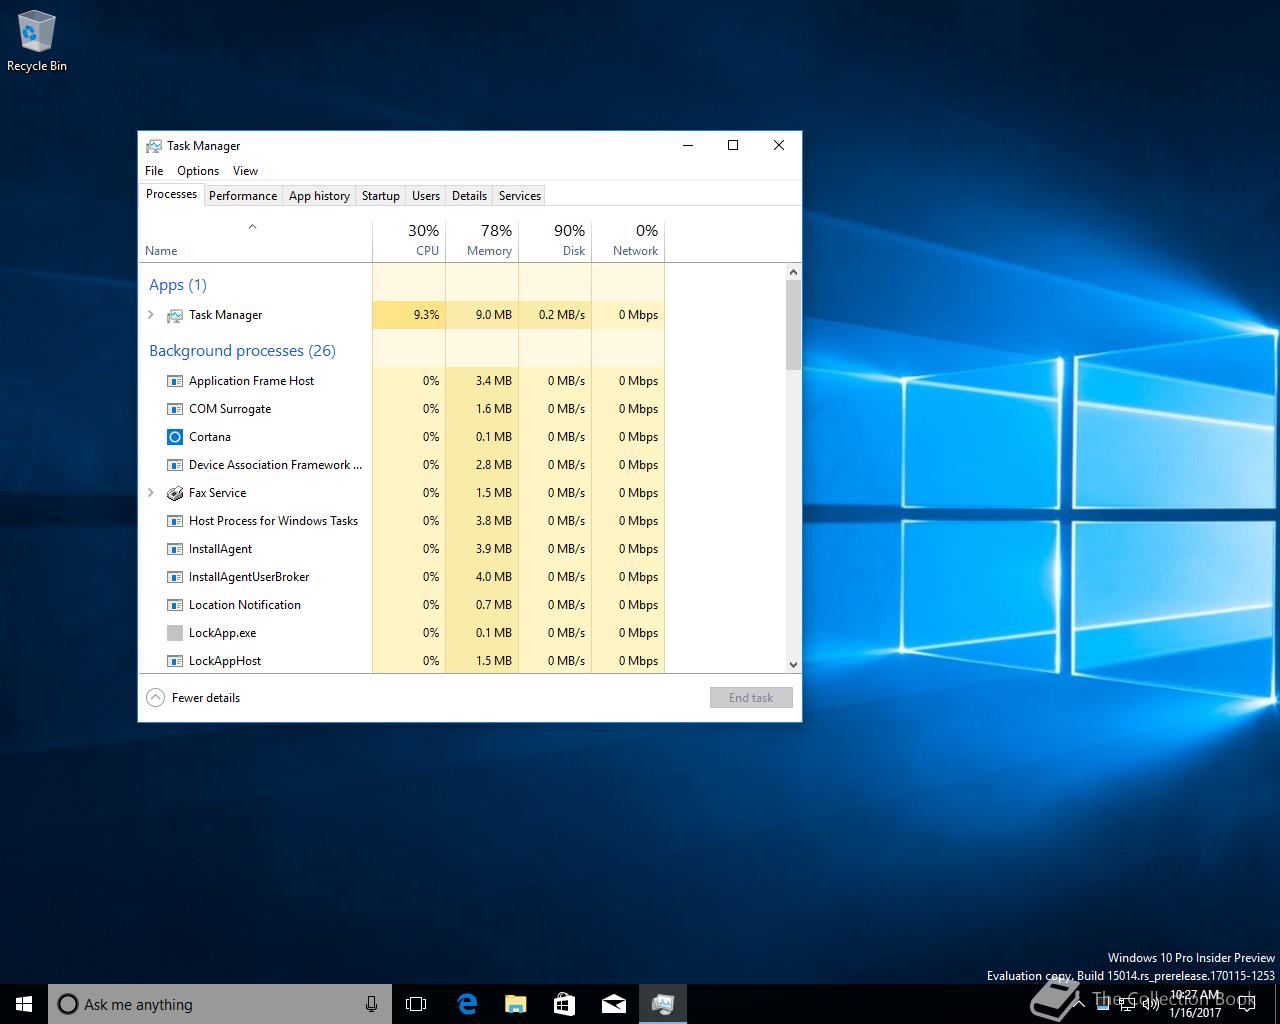The image size is (1280, 1024).
Task: Expand the Fax Service process group
Action: click(x=151, y=493)
